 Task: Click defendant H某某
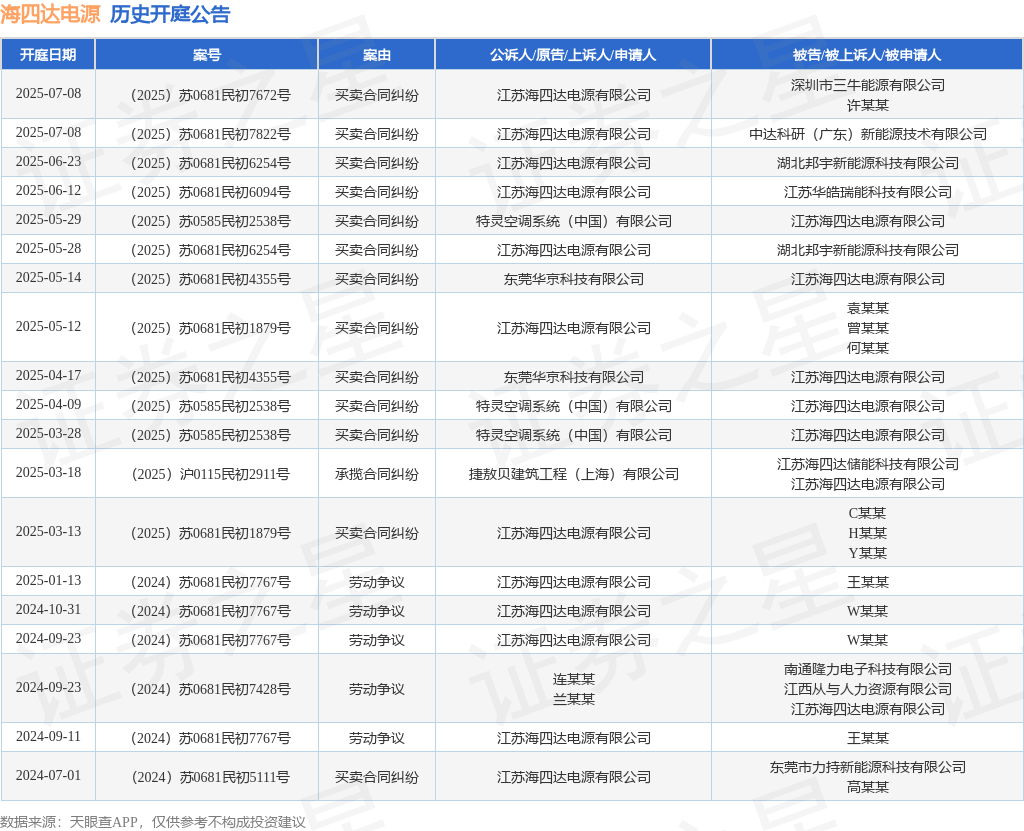[867, 533]
